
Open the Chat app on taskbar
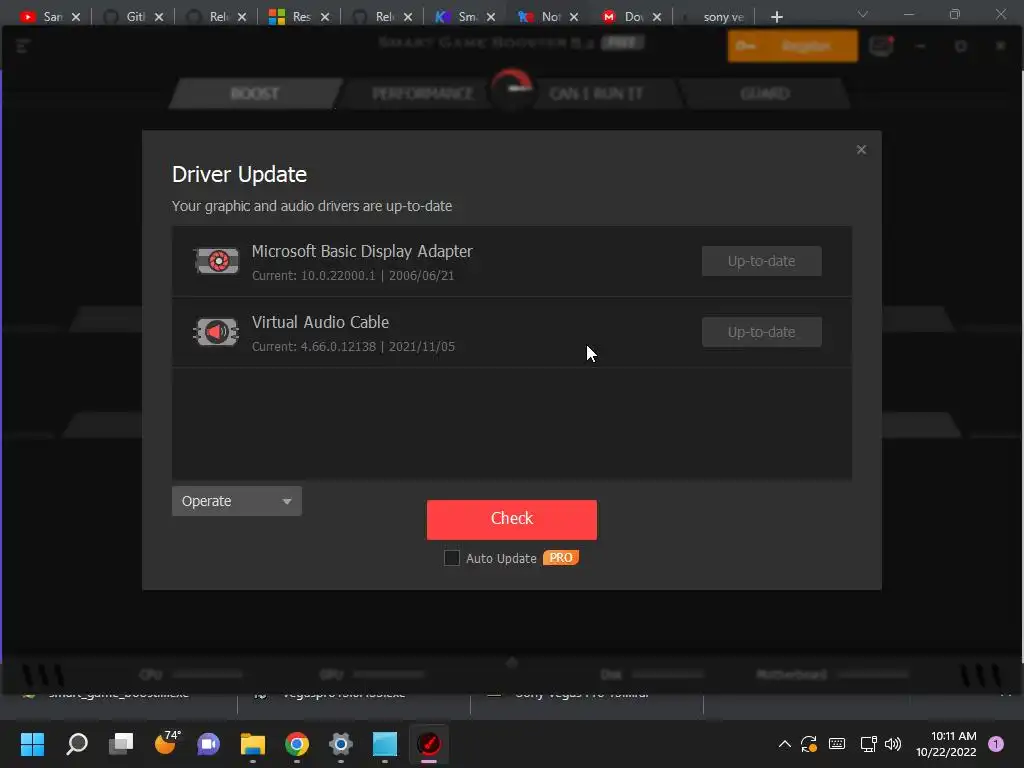(209, 744)
